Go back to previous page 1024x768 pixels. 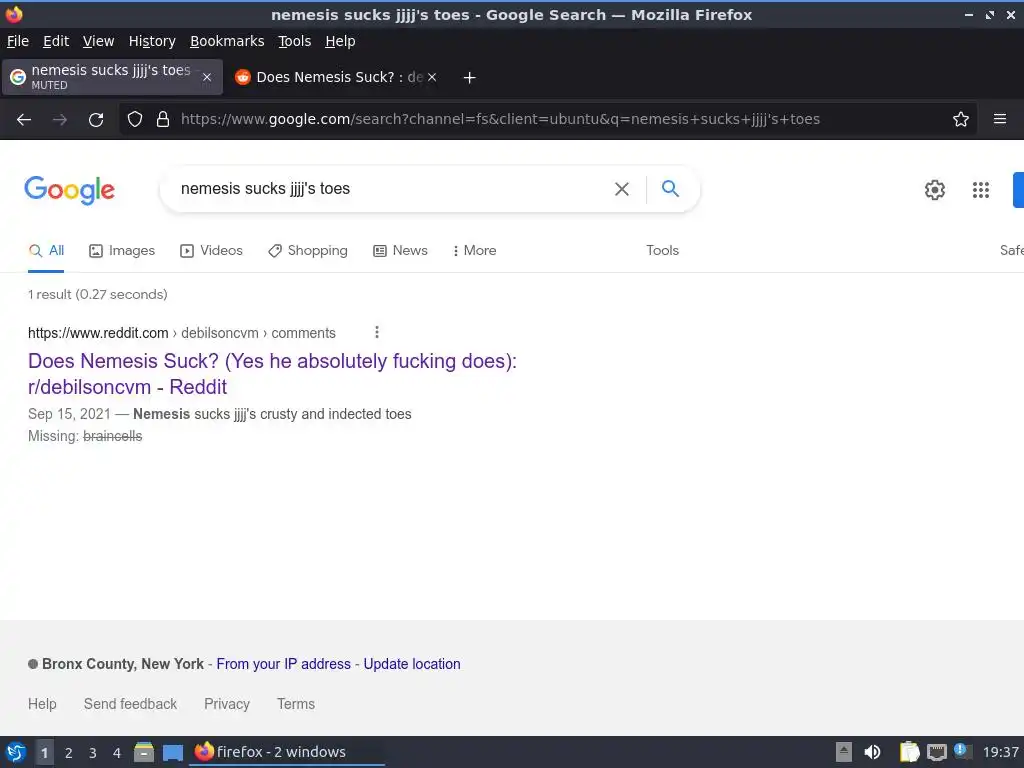click(24, 120)
